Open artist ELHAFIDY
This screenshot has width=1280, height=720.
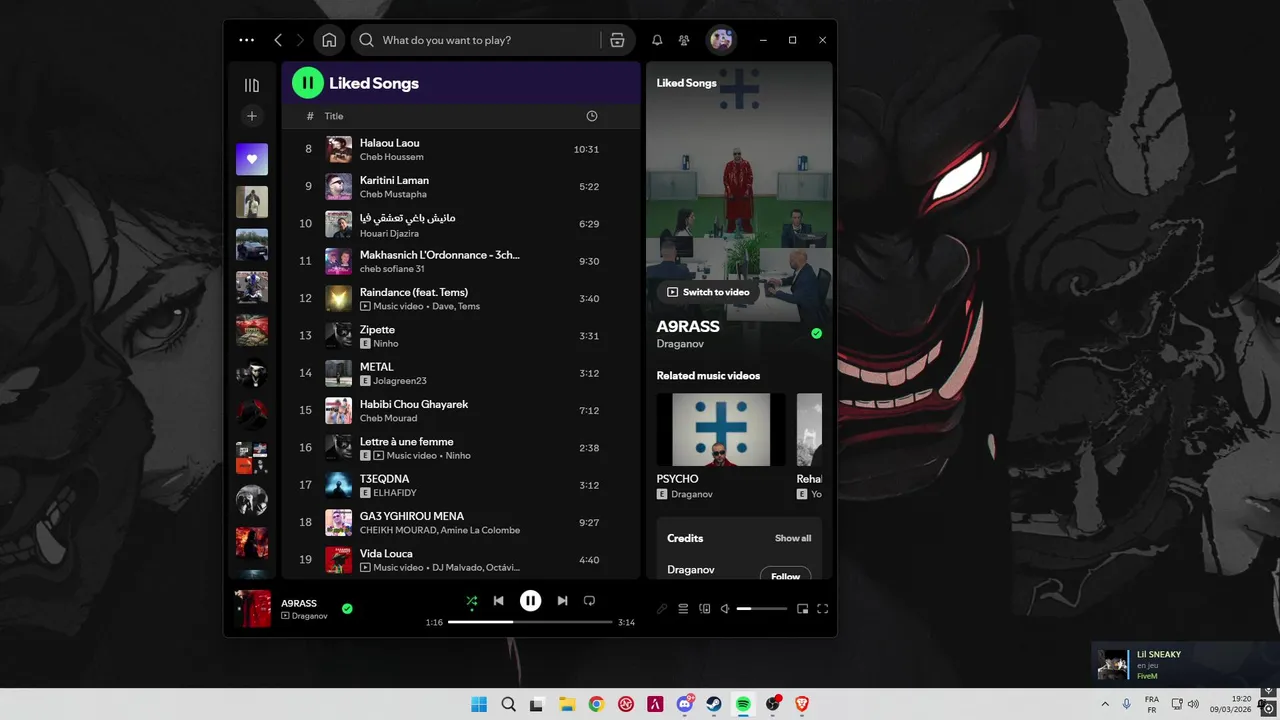pos(395,493)
